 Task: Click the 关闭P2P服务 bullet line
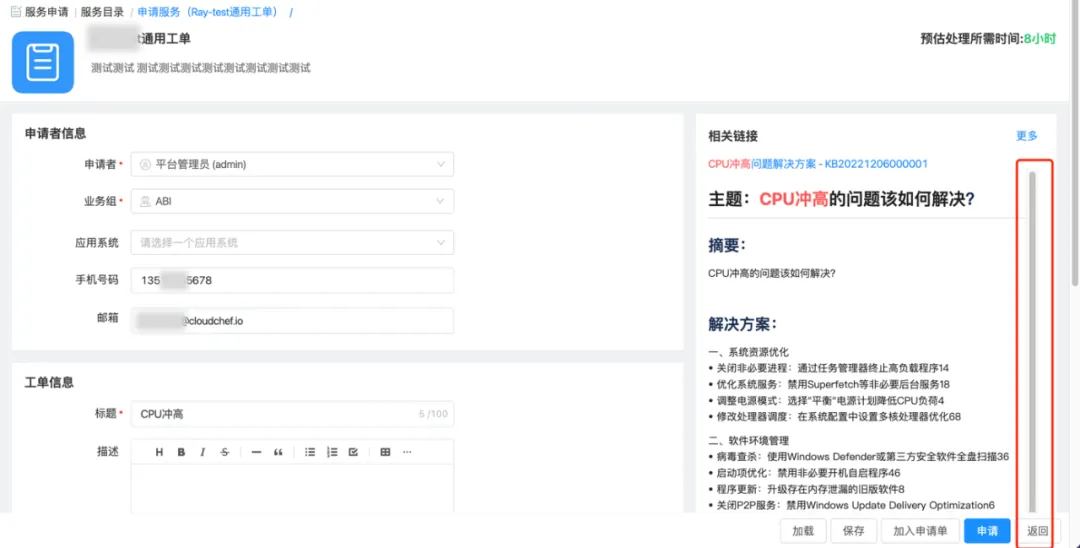[851, 505]
